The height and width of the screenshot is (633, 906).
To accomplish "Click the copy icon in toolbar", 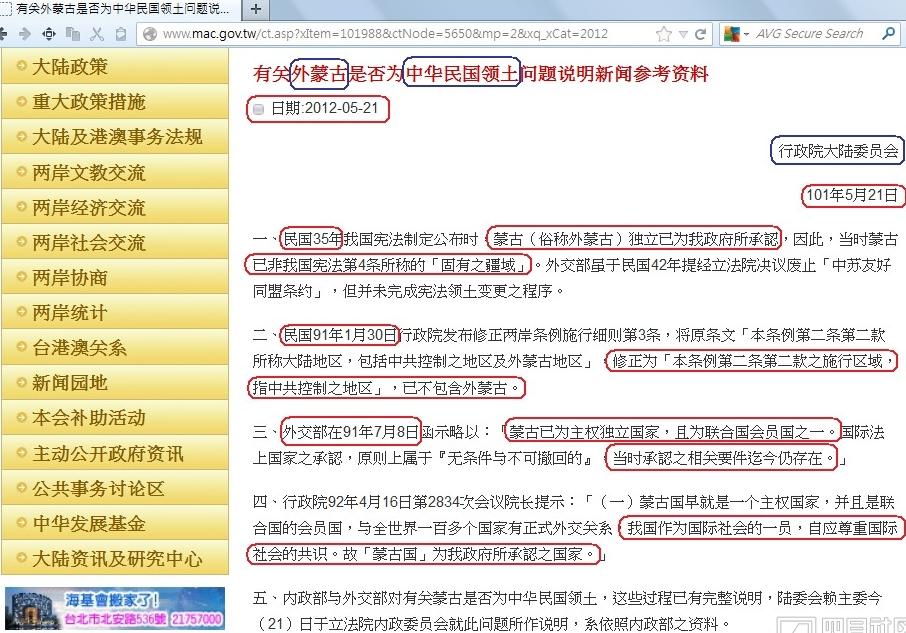I will pyautogui.click(x=73, y=34).
